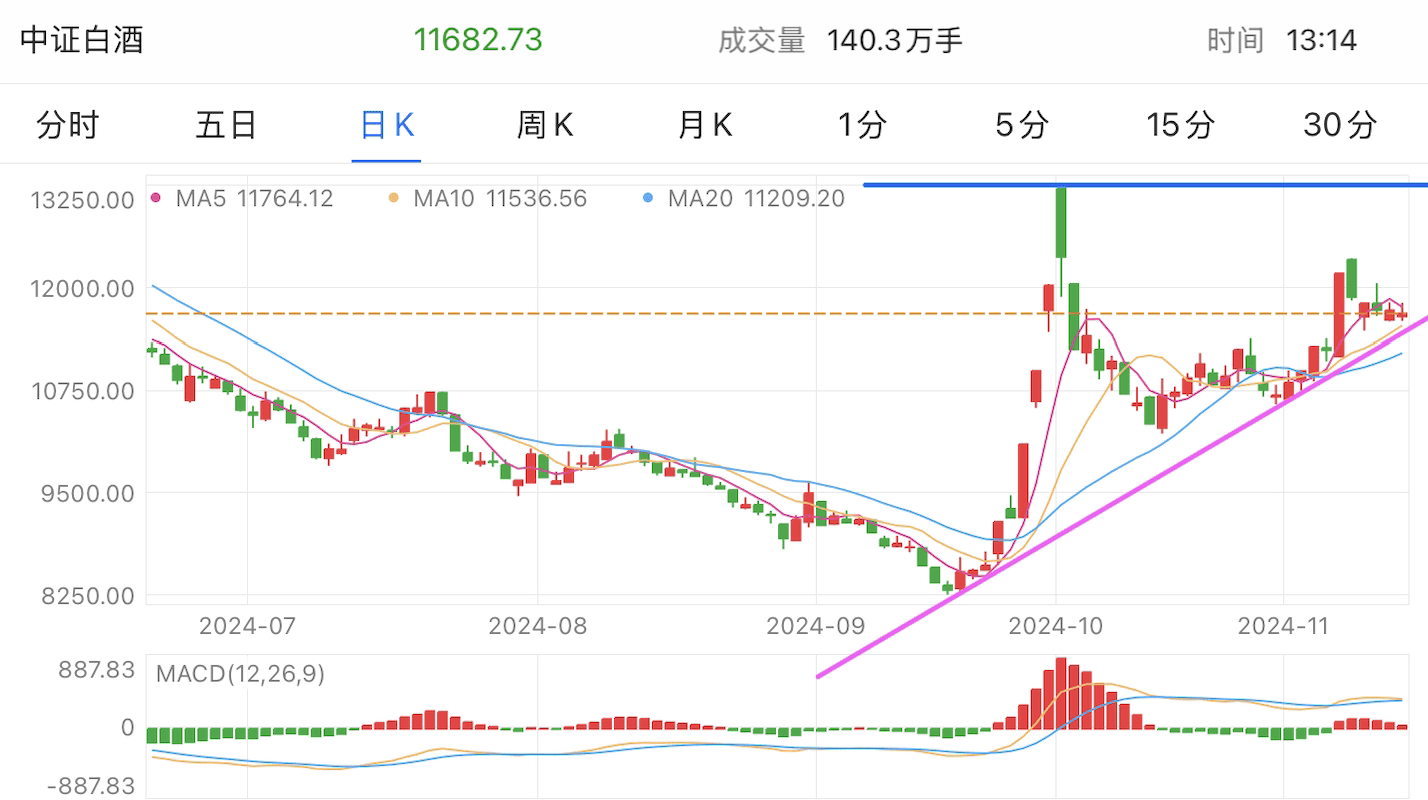
Task: Click the 成交量 label
Action: [x=761, y=41]
